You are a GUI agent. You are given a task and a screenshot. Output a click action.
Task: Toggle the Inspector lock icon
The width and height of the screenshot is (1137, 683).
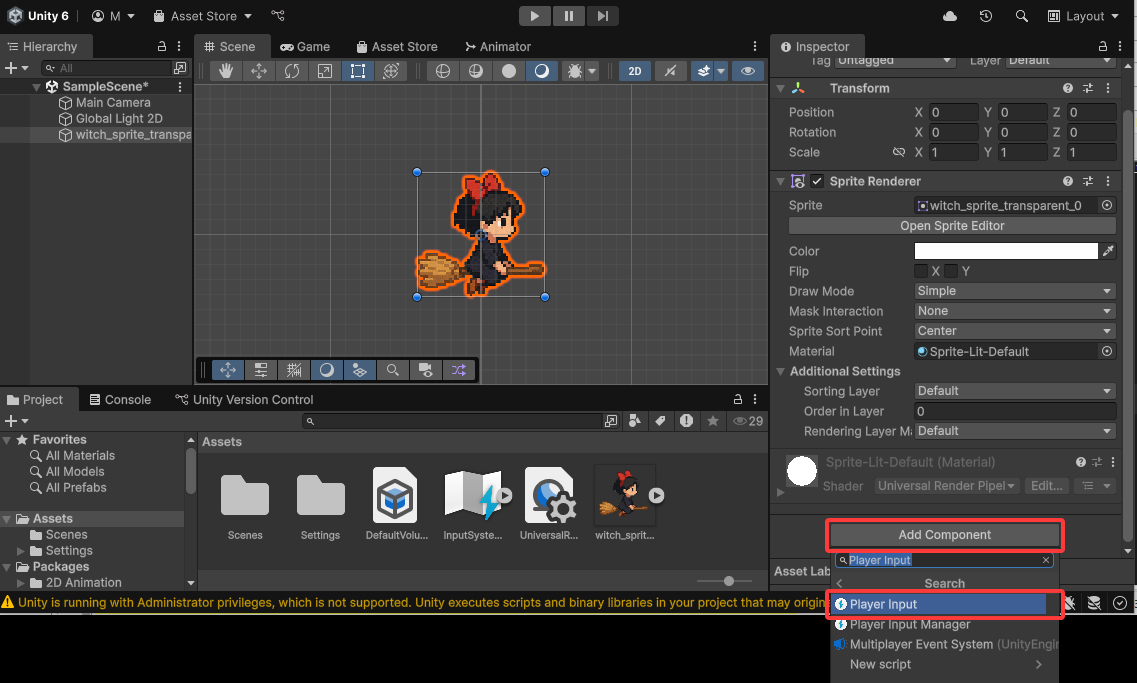pos(1102,46)
